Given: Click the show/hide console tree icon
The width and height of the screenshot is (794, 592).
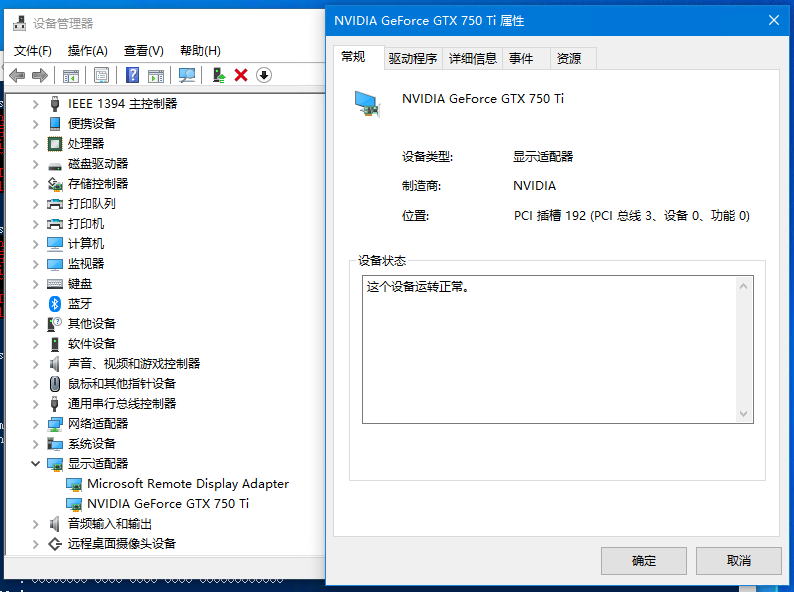Looking at the screenshot, I should [x=71, y=75].
